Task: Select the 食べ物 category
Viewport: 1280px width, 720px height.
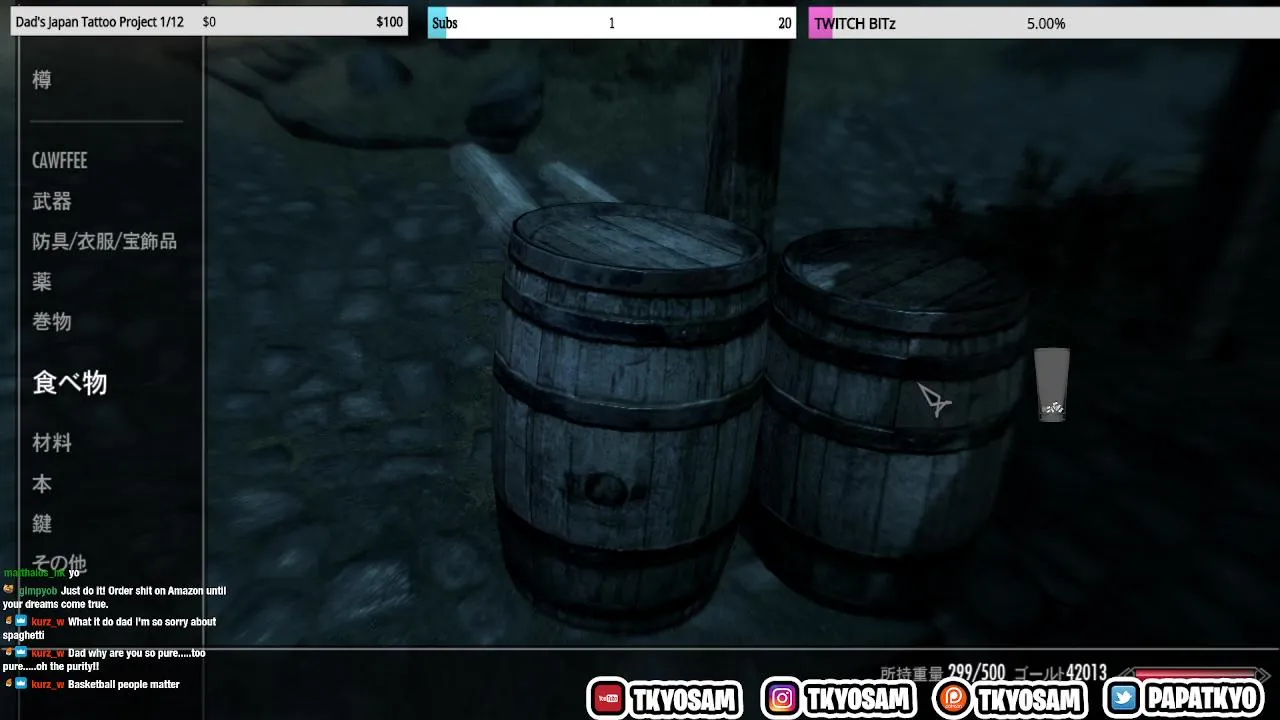Action: [x=70, y=382]
